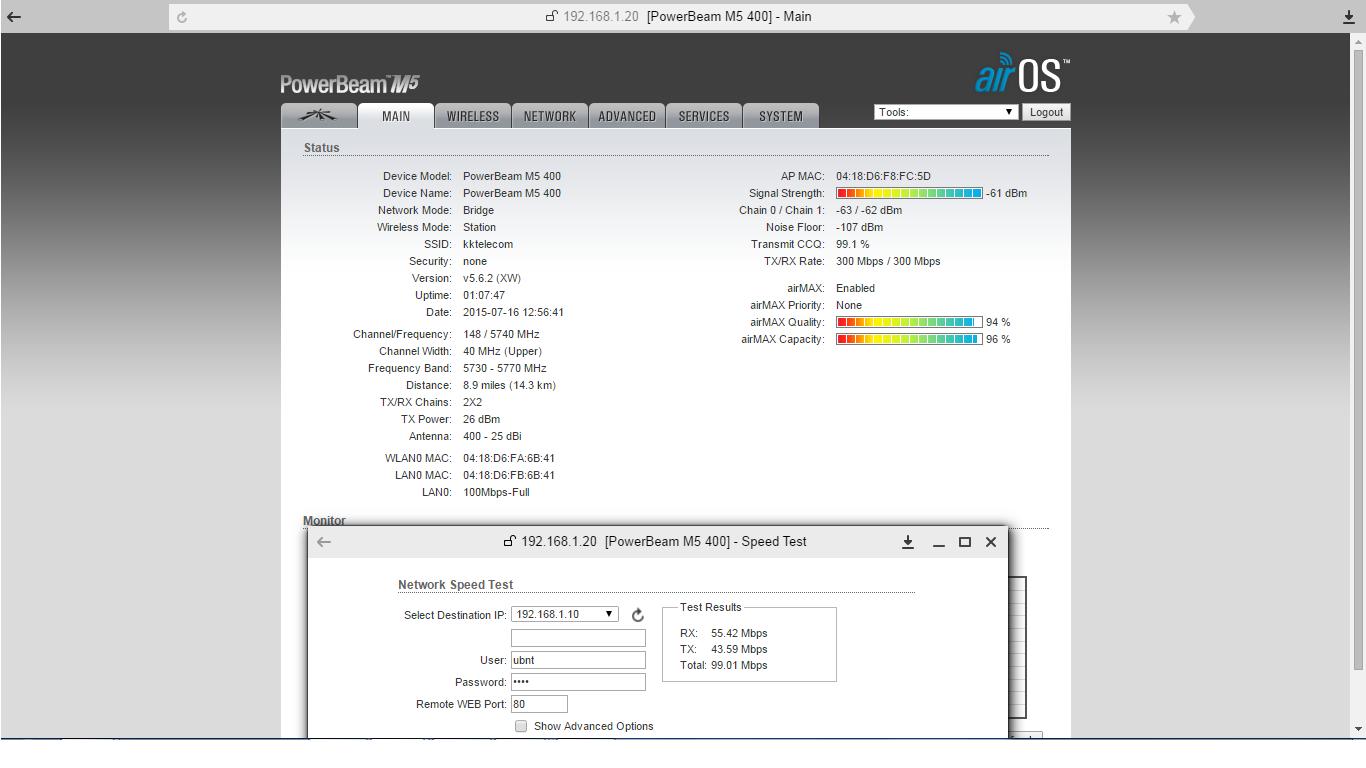Click the PowerBeam M5 logo
The height and width of the screenshot is (768, 1366).
[349, 84]
